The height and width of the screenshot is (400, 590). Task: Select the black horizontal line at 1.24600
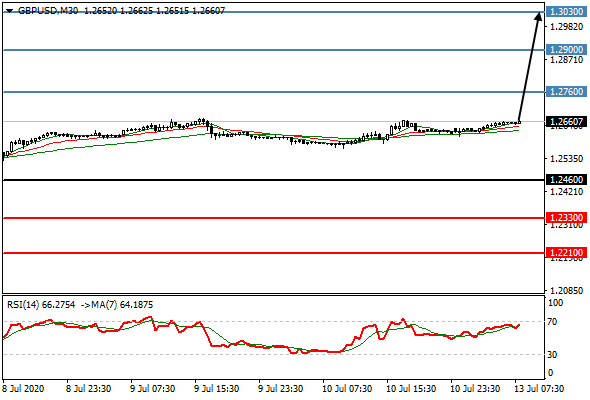274,180
